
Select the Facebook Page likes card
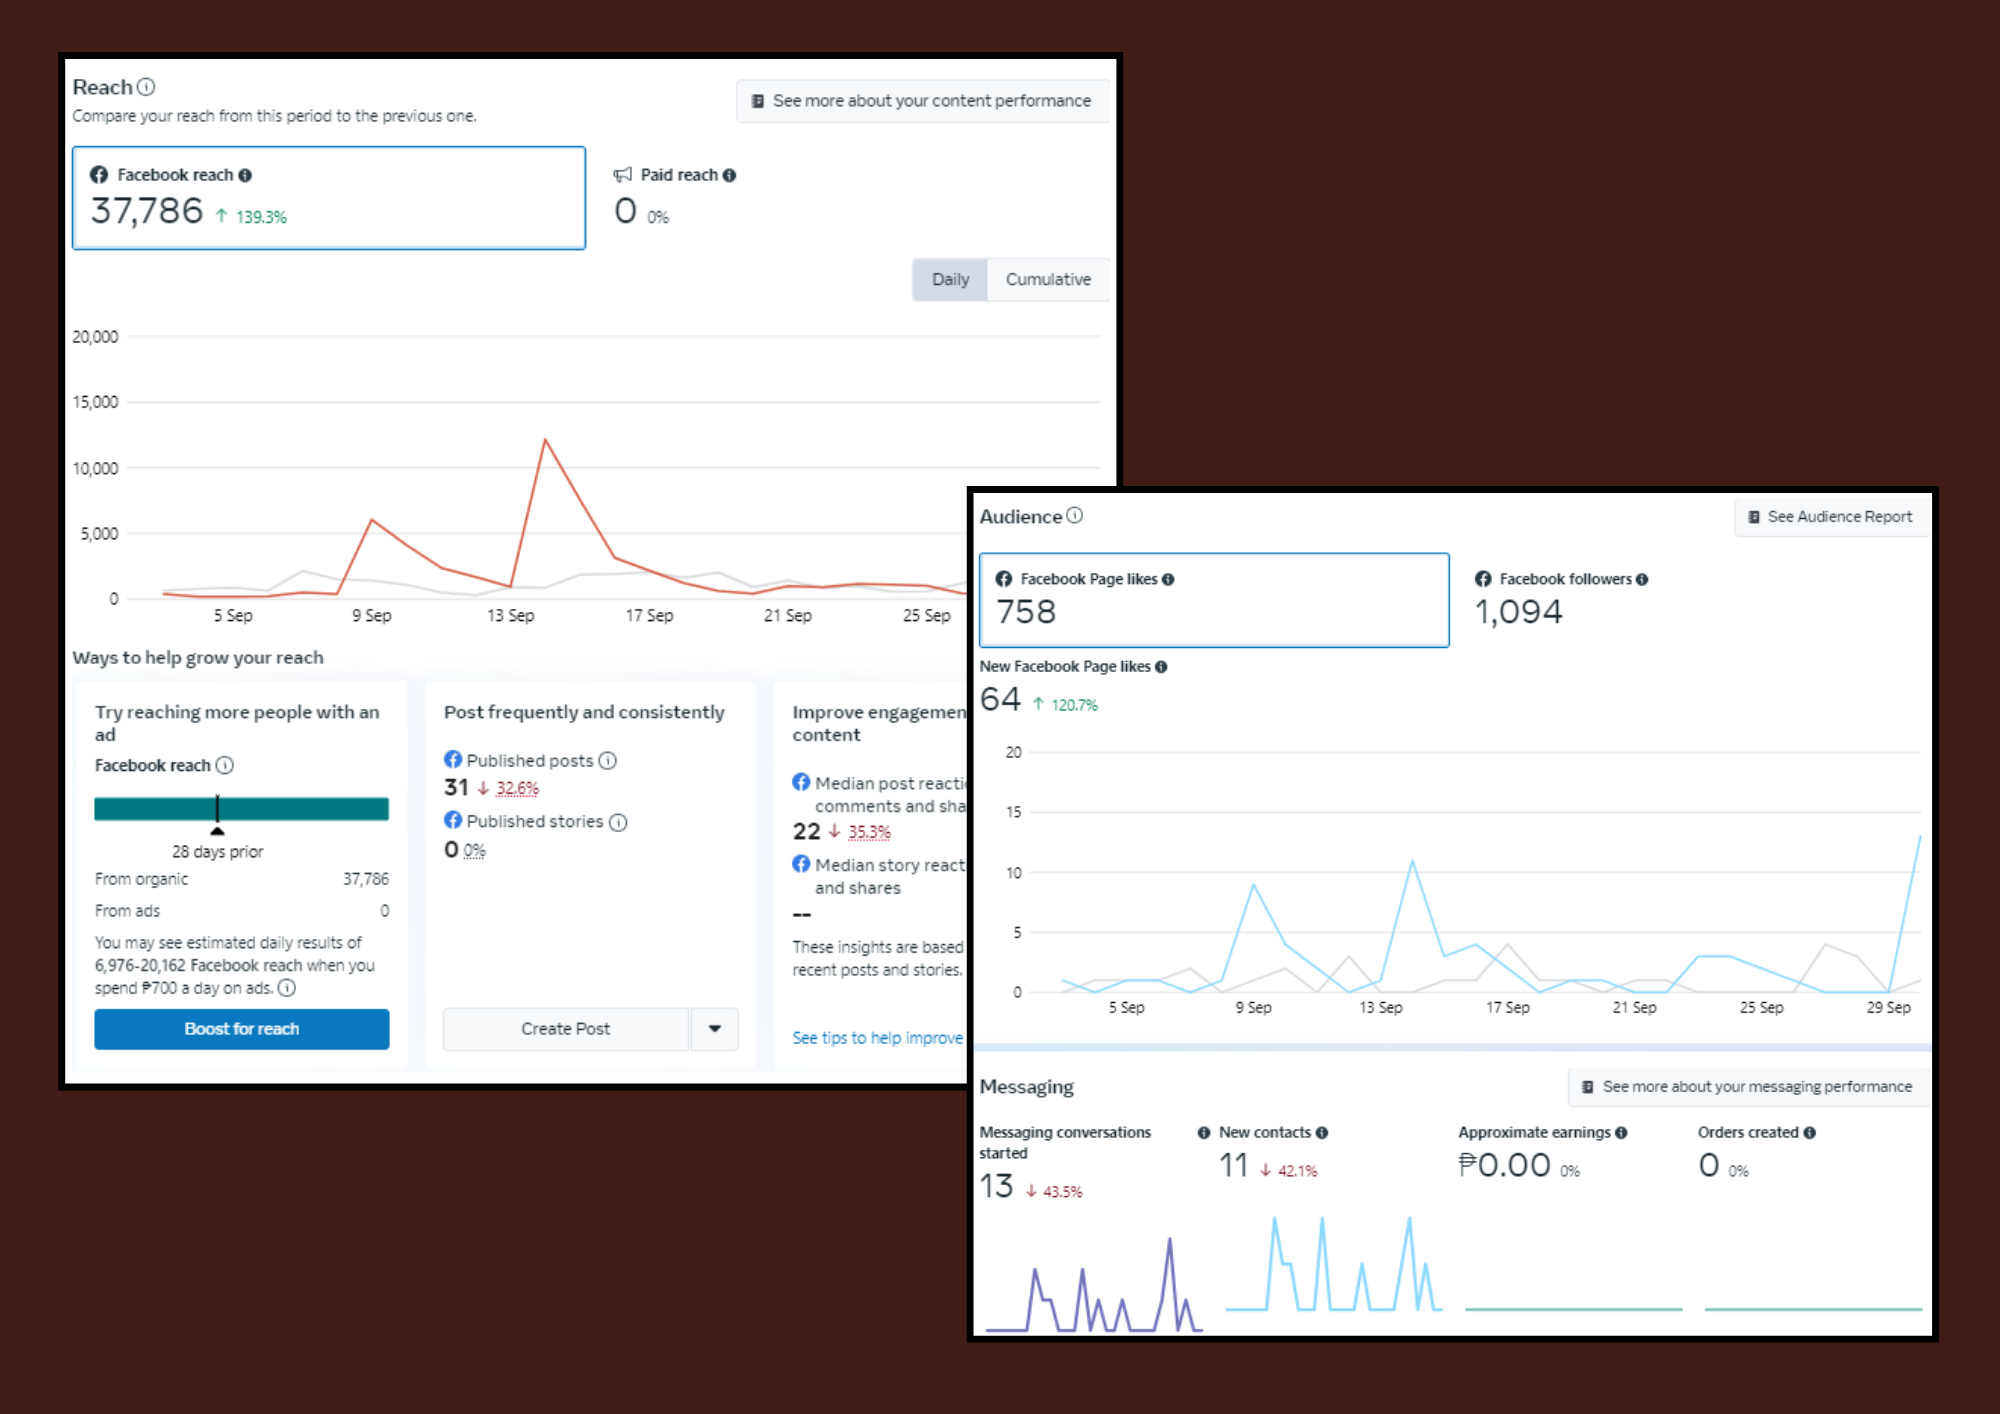point(1213,599)
